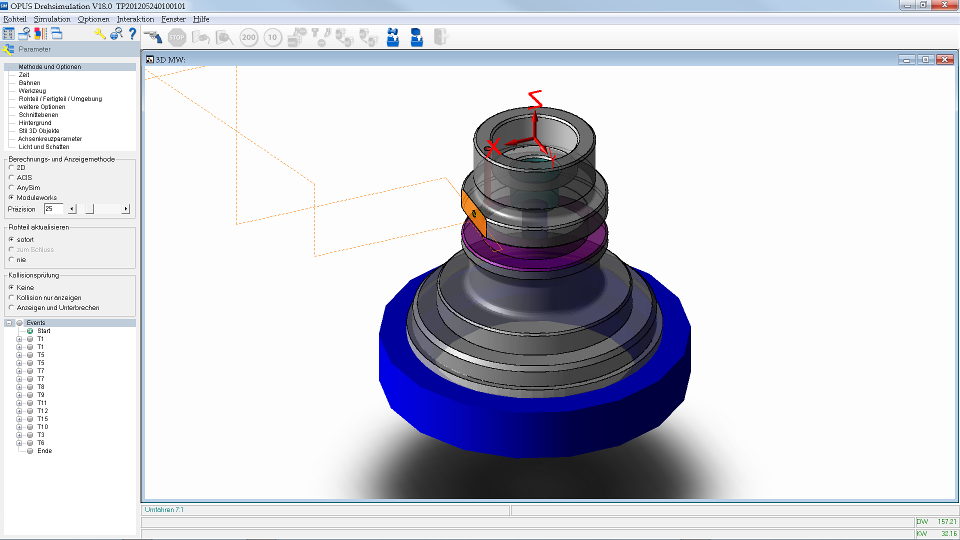Expand the T12 event node

coord(19,411)
